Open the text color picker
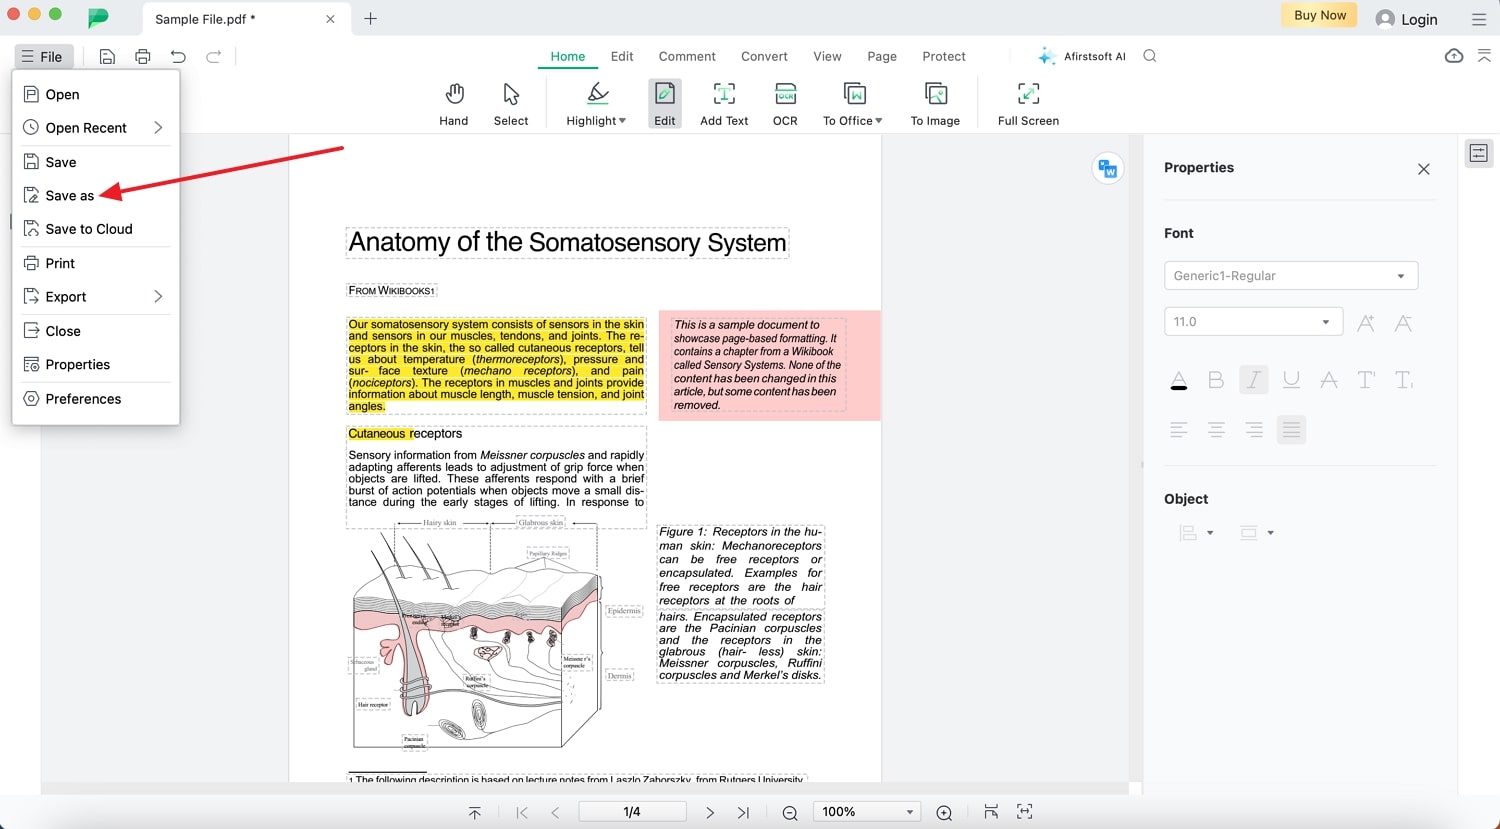Viewport: 1500px width, 829px height. [1179, 380]
